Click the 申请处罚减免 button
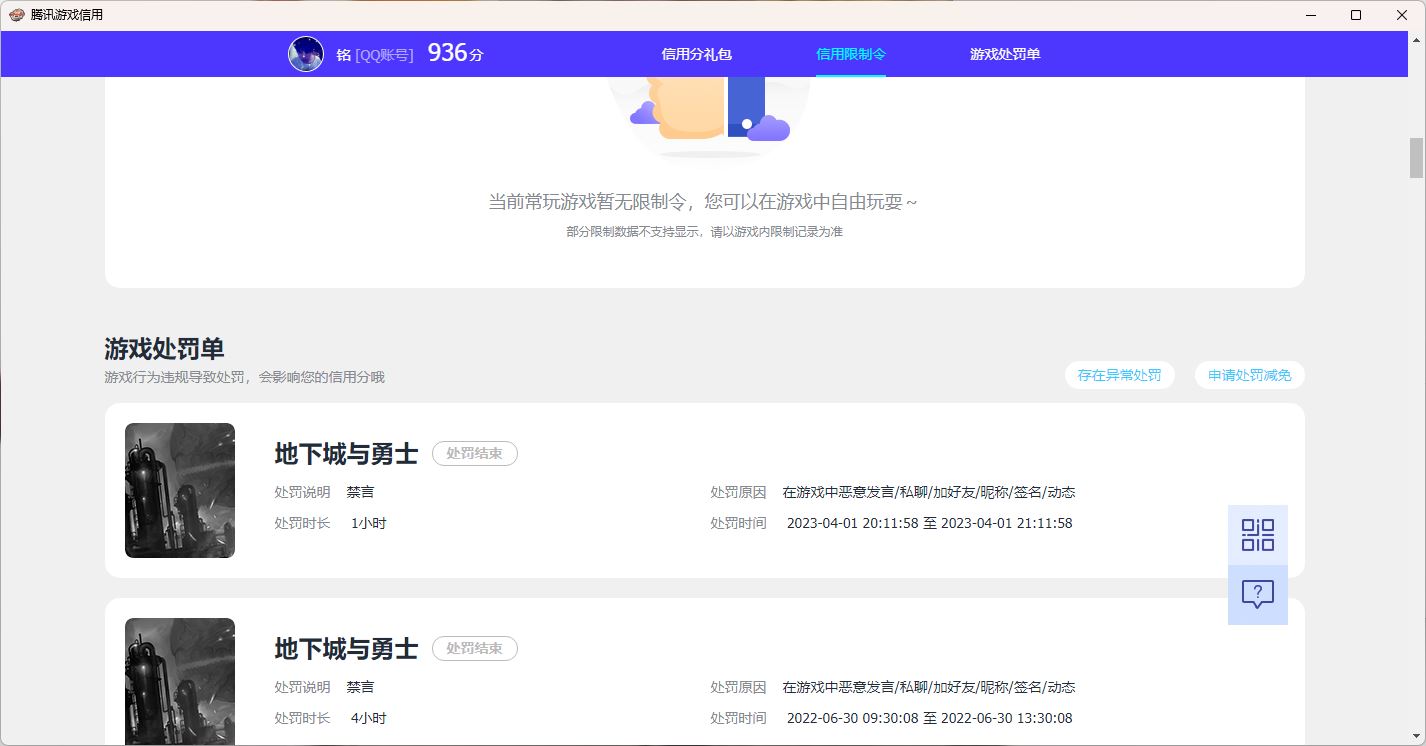 (x=1249, y=376)
